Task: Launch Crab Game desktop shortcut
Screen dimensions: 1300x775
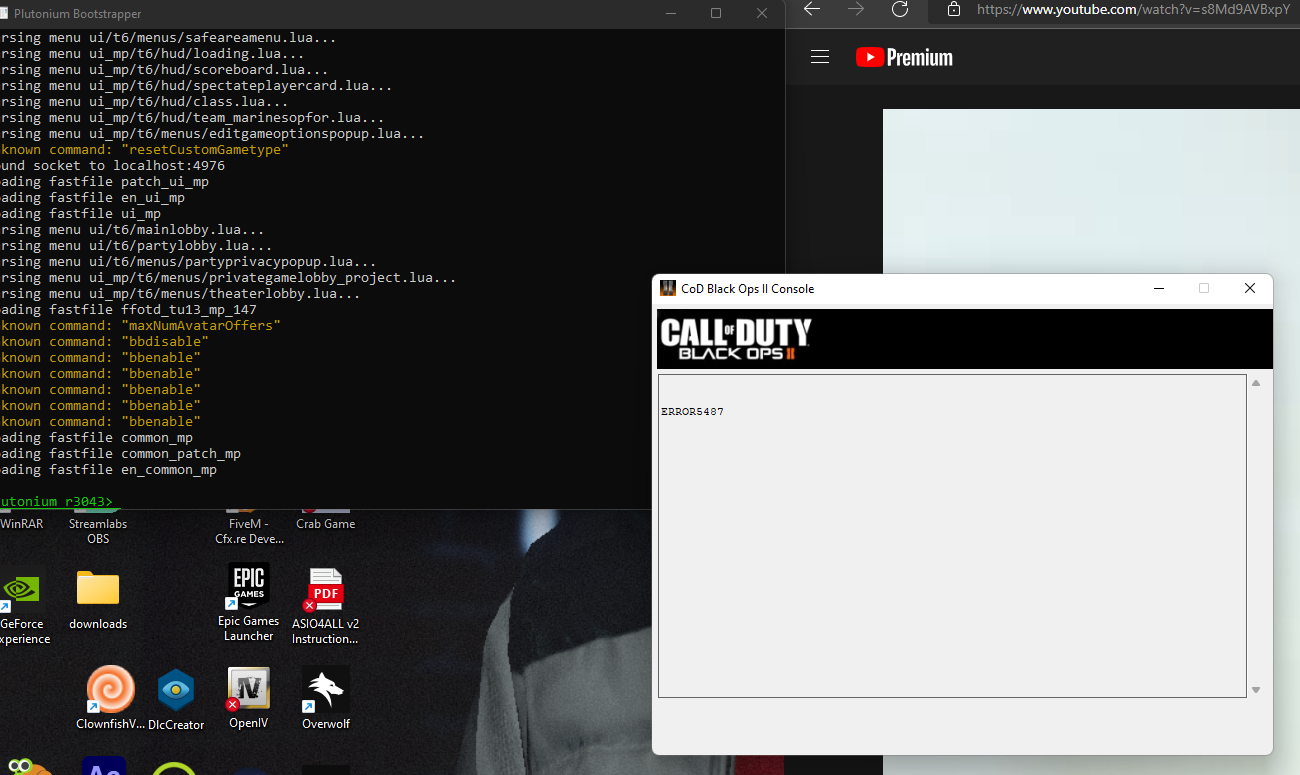Action: click(x=326, y=521)
